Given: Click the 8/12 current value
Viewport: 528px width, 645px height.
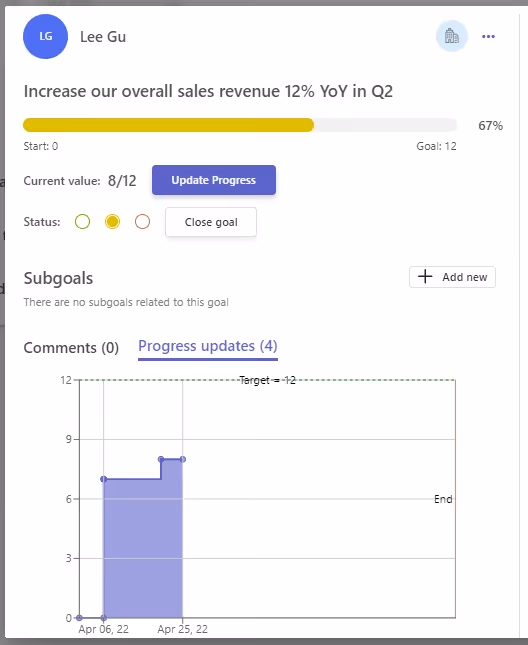Looking at the screenshot, I should coord(122,181).
